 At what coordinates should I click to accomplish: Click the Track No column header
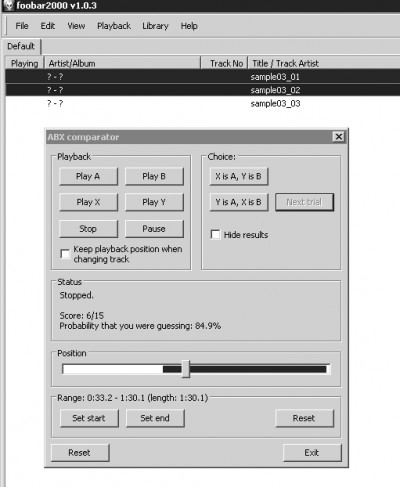pyautogui.click(x=225, y=63)
